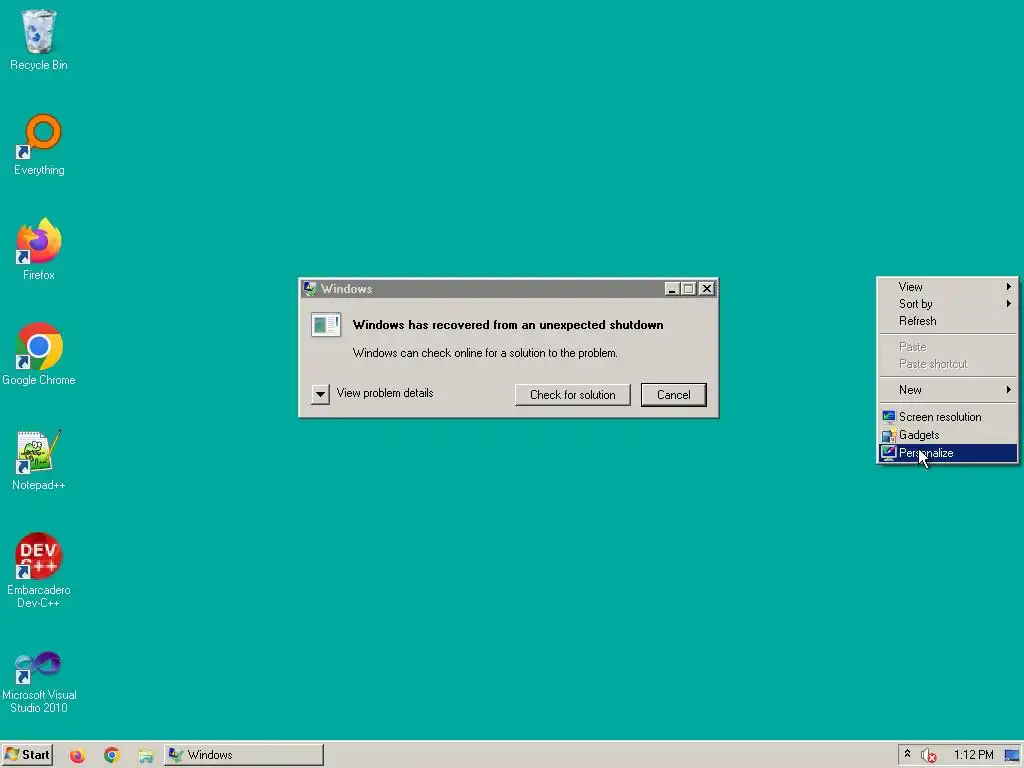This screenshot has width=1024, height=768.
Task: Click the Windows dialog title bar icon
Action: [x=310, y=289]
